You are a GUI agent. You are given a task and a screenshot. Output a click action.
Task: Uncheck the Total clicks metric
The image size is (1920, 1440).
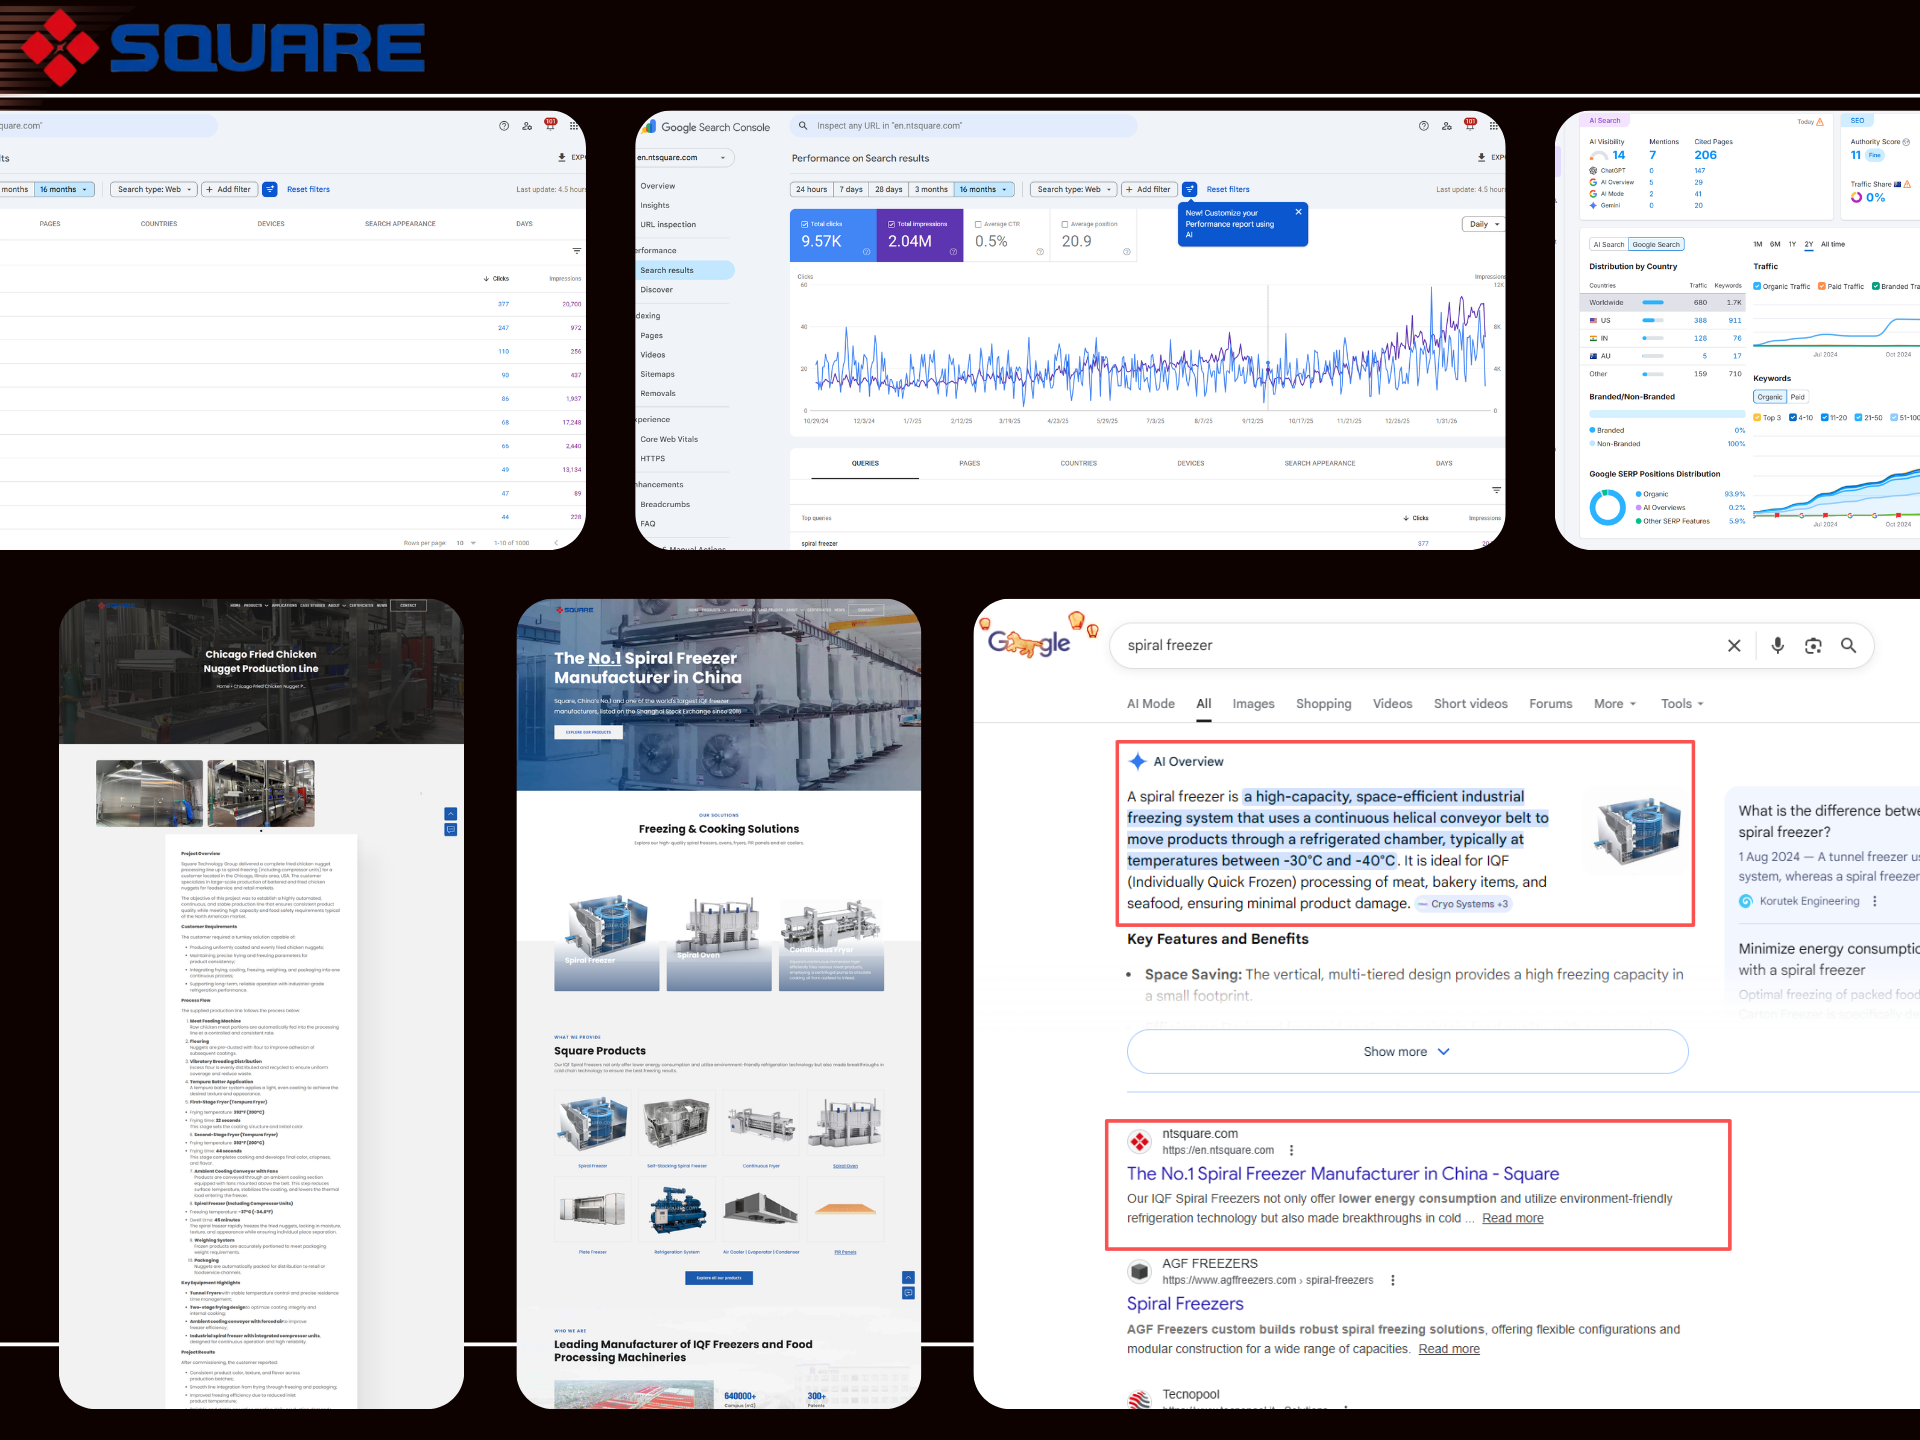click(805, 224)
